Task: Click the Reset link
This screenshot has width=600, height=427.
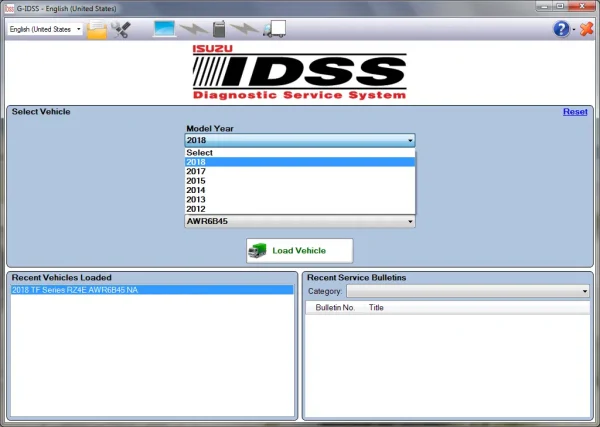Action: pyautogui.click(x=575, y=112)
